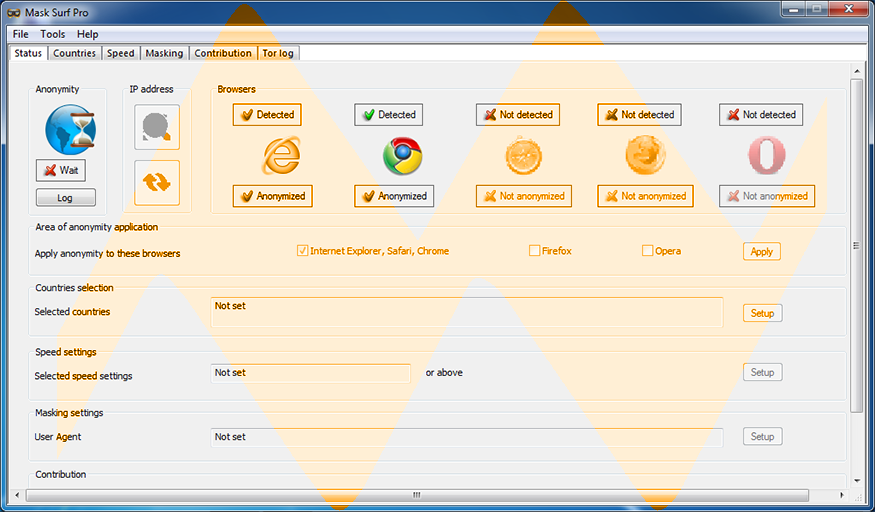Click the Selected countries field
Image resolution: width=875 pixels, height=512 pixels.
coord(467,312)
